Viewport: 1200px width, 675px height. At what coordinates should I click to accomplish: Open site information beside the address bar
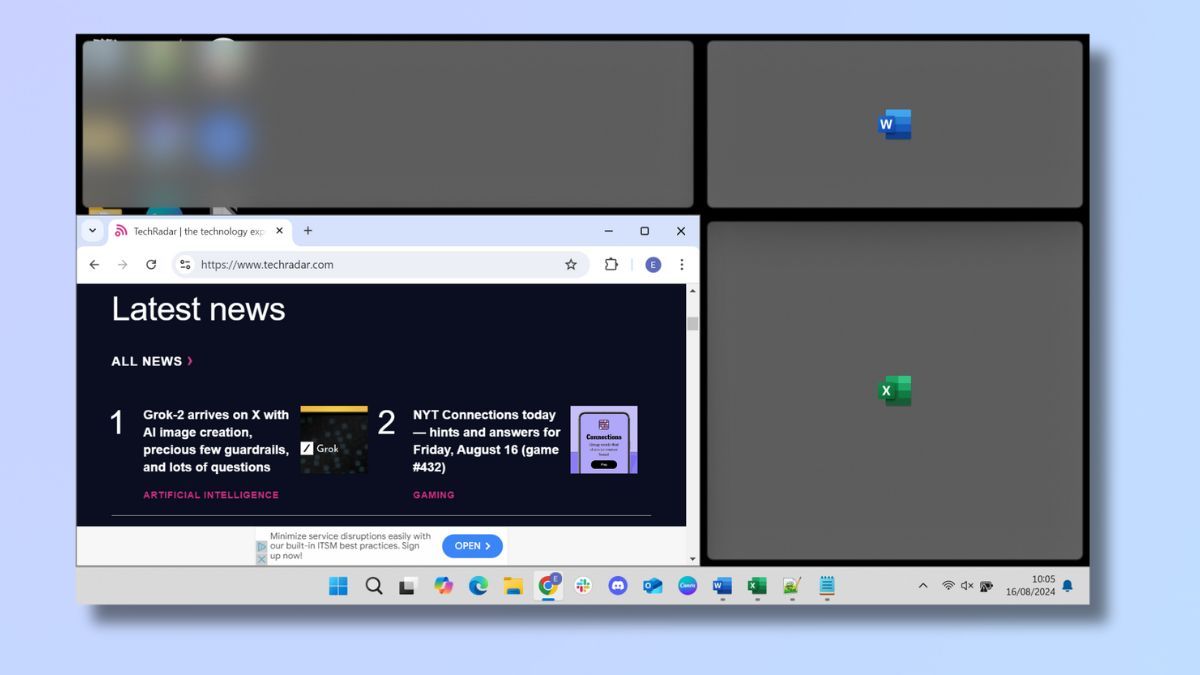[x=185, y=264]
